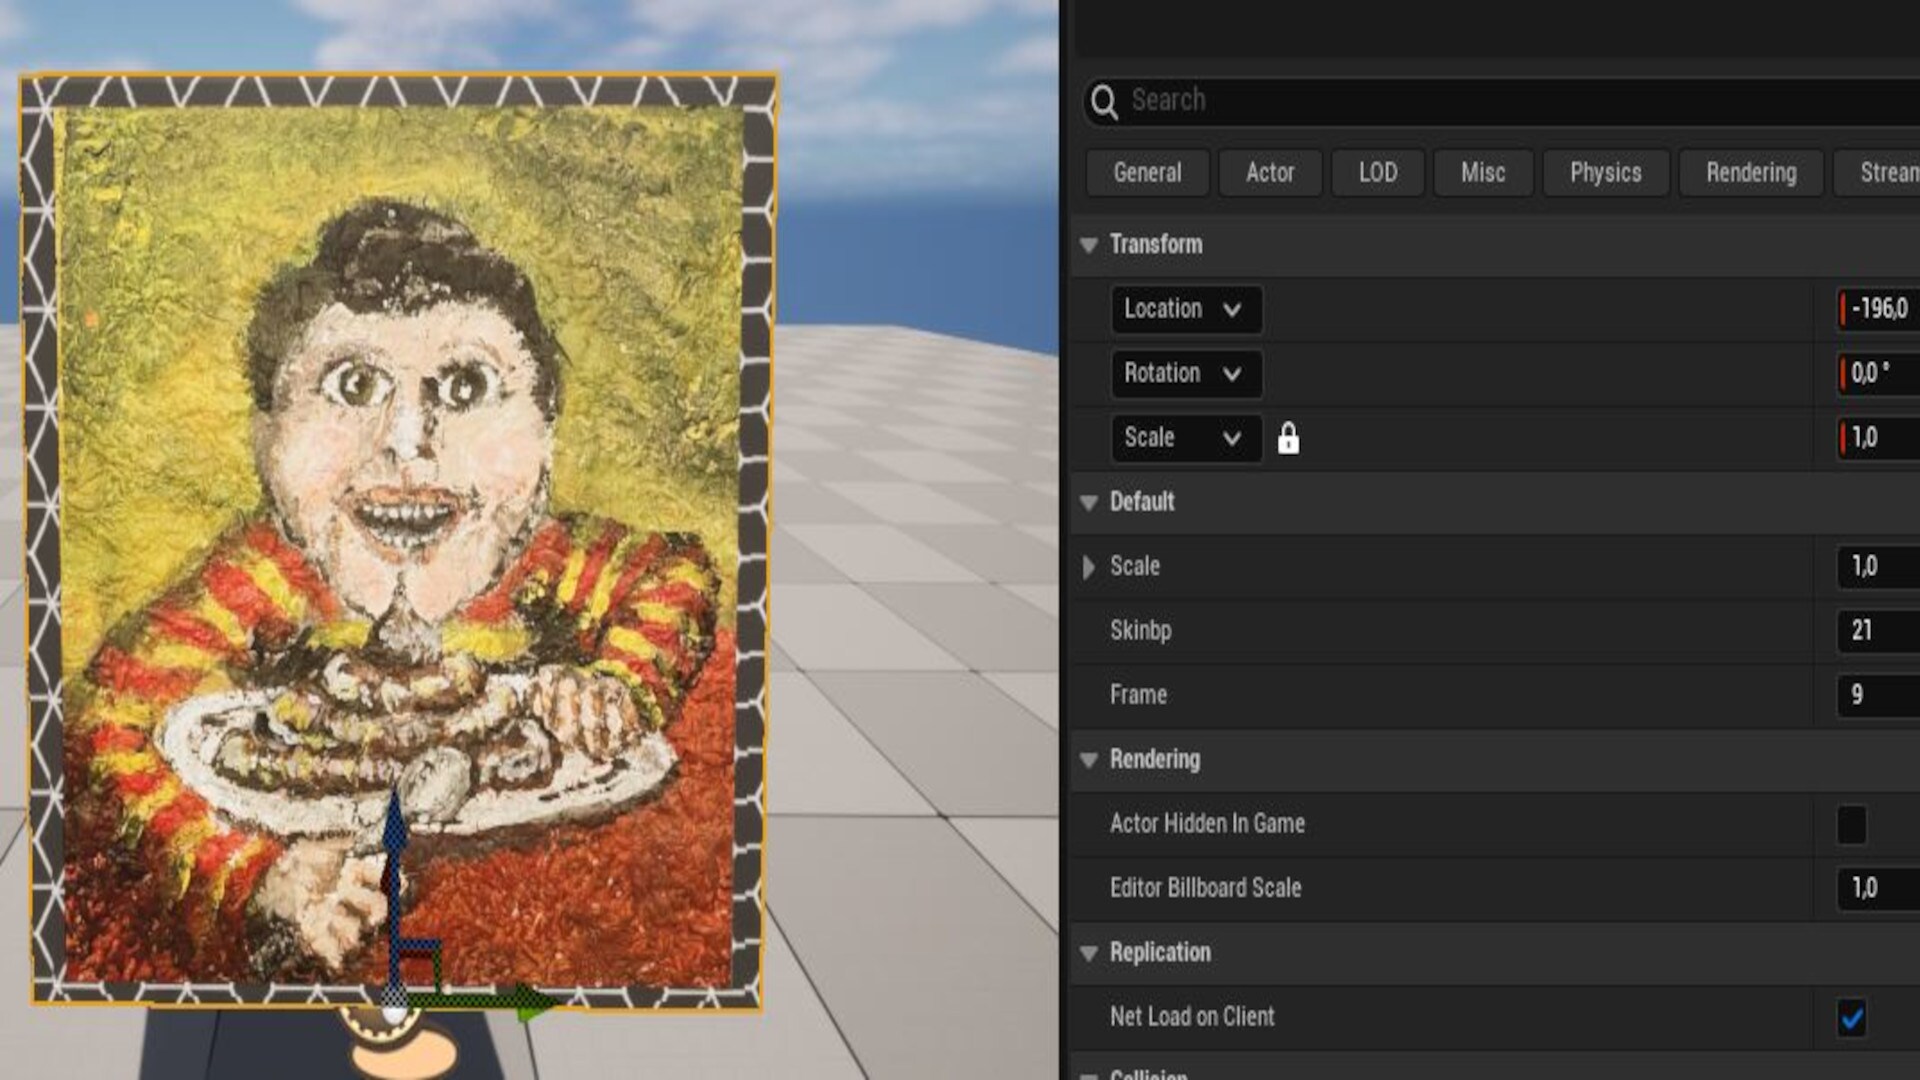Toggle the Scale lock icon
The image size is (1920, 1080).
pos(1288,438)
